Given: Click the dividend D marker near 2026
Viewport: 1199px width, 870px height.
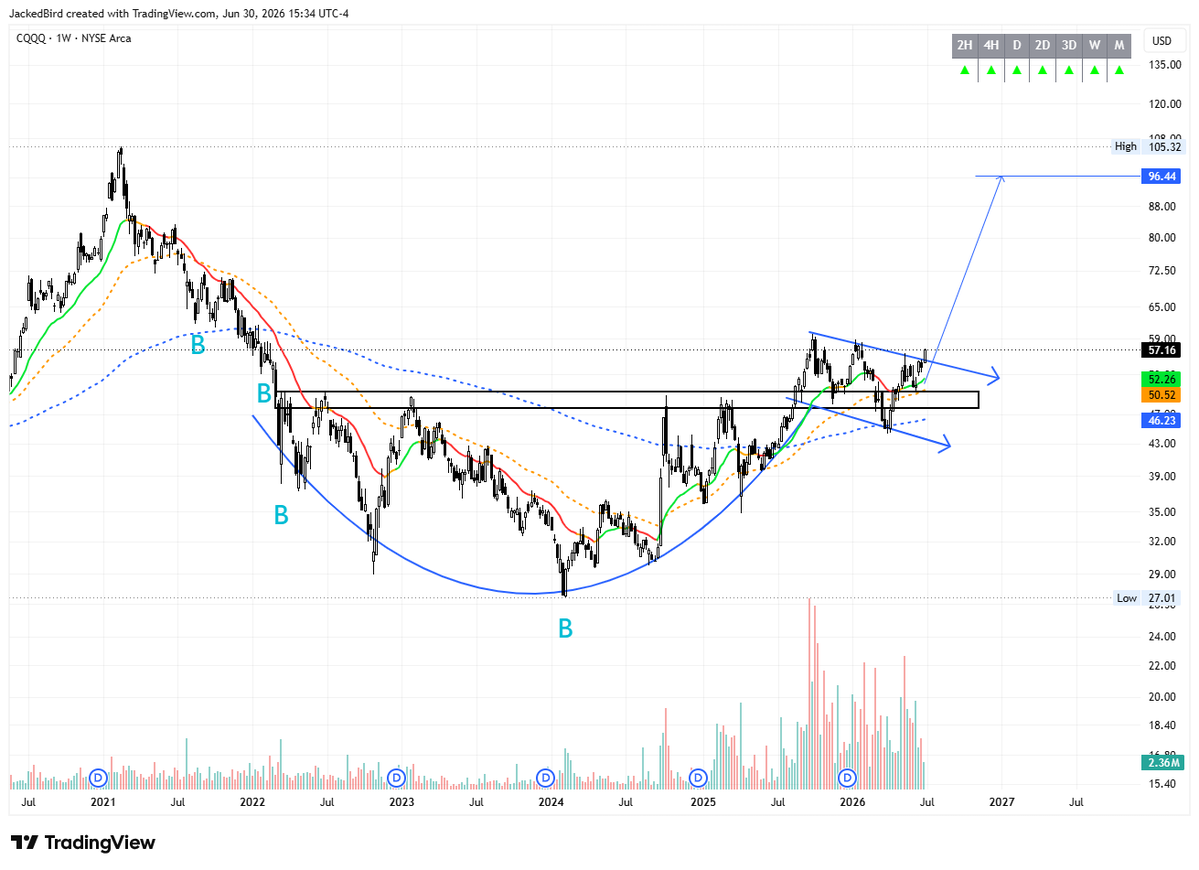Looking at the screenshot, I should (x=847, y=778).
